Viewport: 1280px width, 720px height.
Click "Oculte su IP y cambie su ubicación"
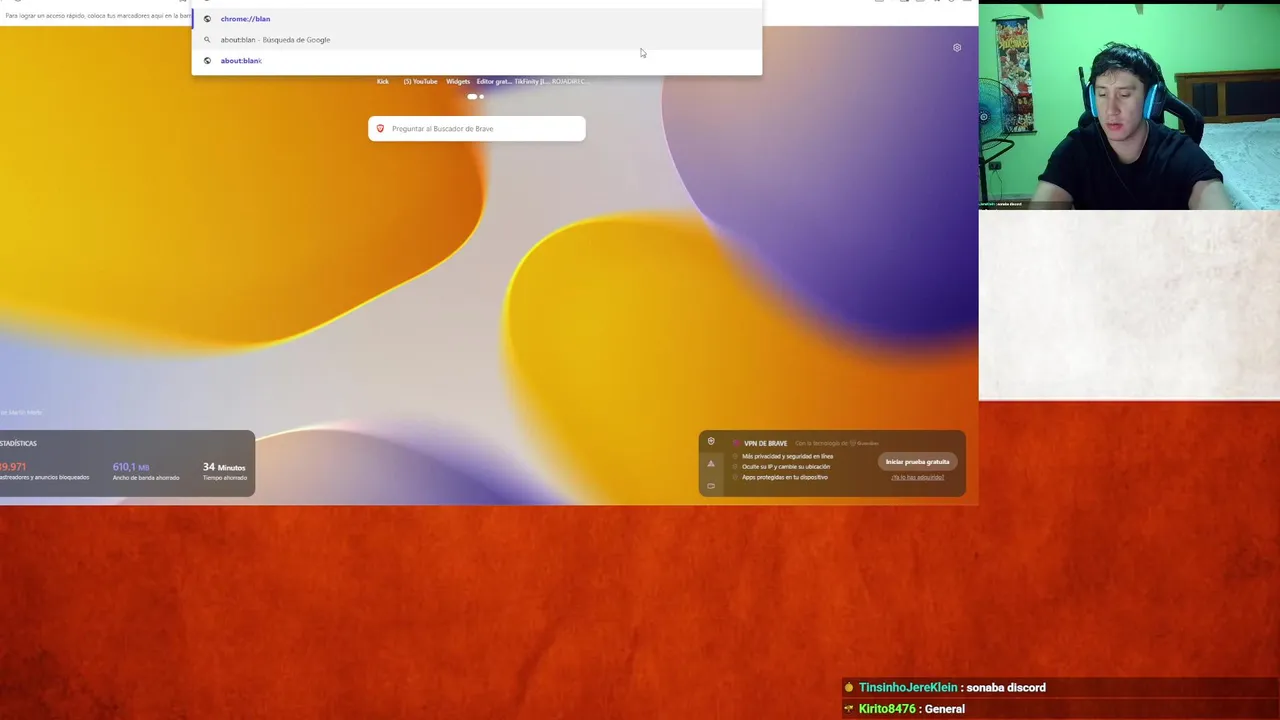click(x=786, y=467)
